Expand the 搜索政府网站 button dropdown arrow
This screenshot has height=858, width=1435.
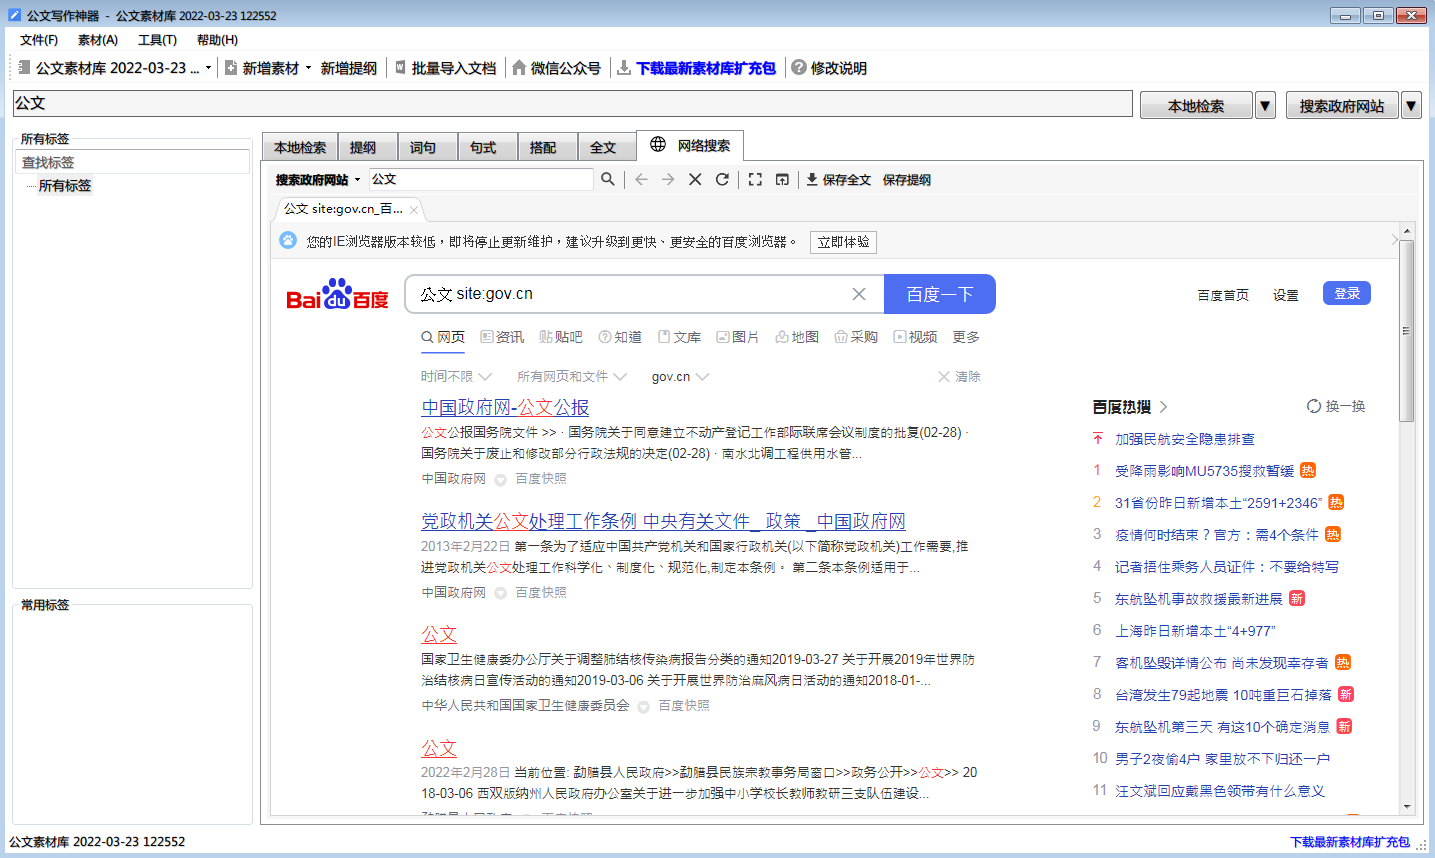click(x=1411, y=105)
